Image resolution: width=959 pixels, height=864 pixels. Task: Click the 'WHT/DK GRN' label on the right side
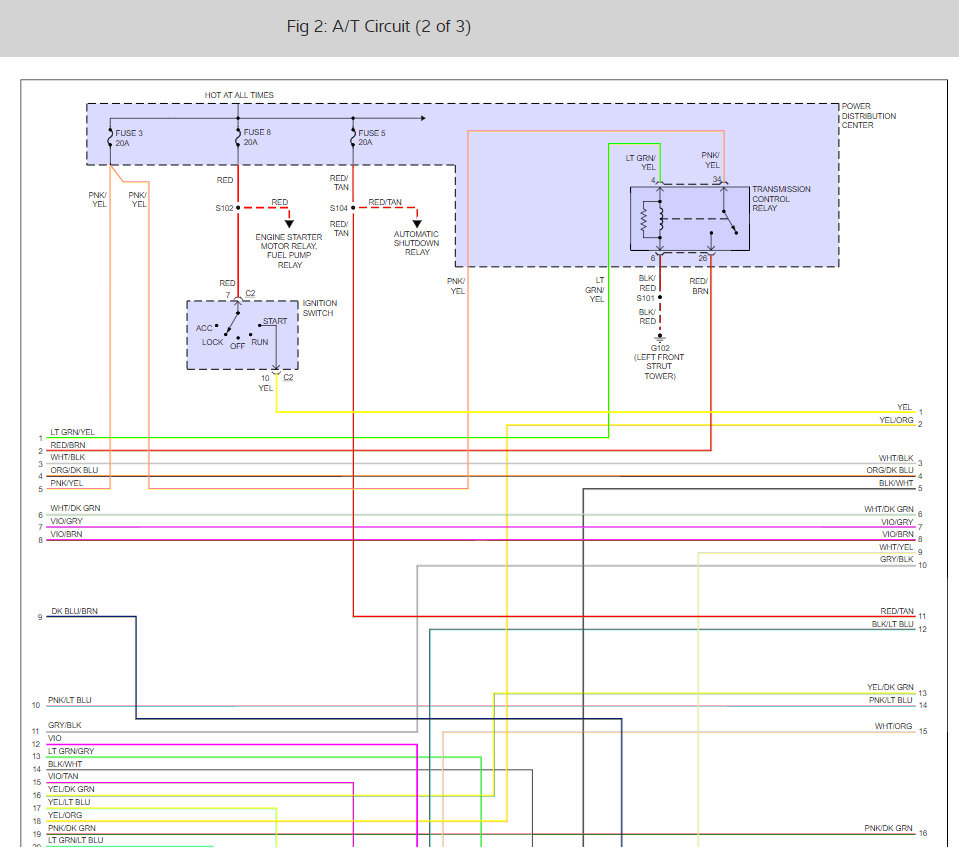889,509
